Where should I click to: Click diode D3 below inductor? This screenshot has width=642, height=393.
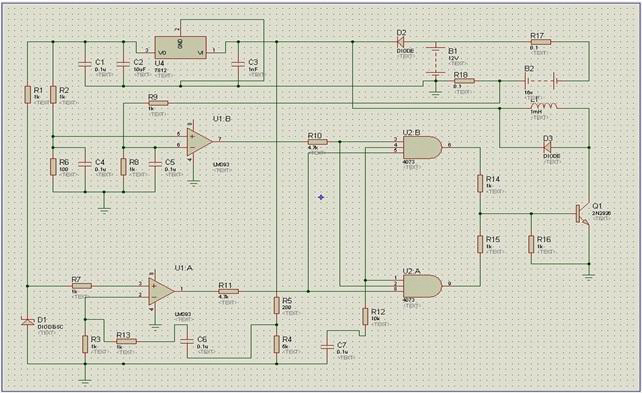[x=547, y=147]
